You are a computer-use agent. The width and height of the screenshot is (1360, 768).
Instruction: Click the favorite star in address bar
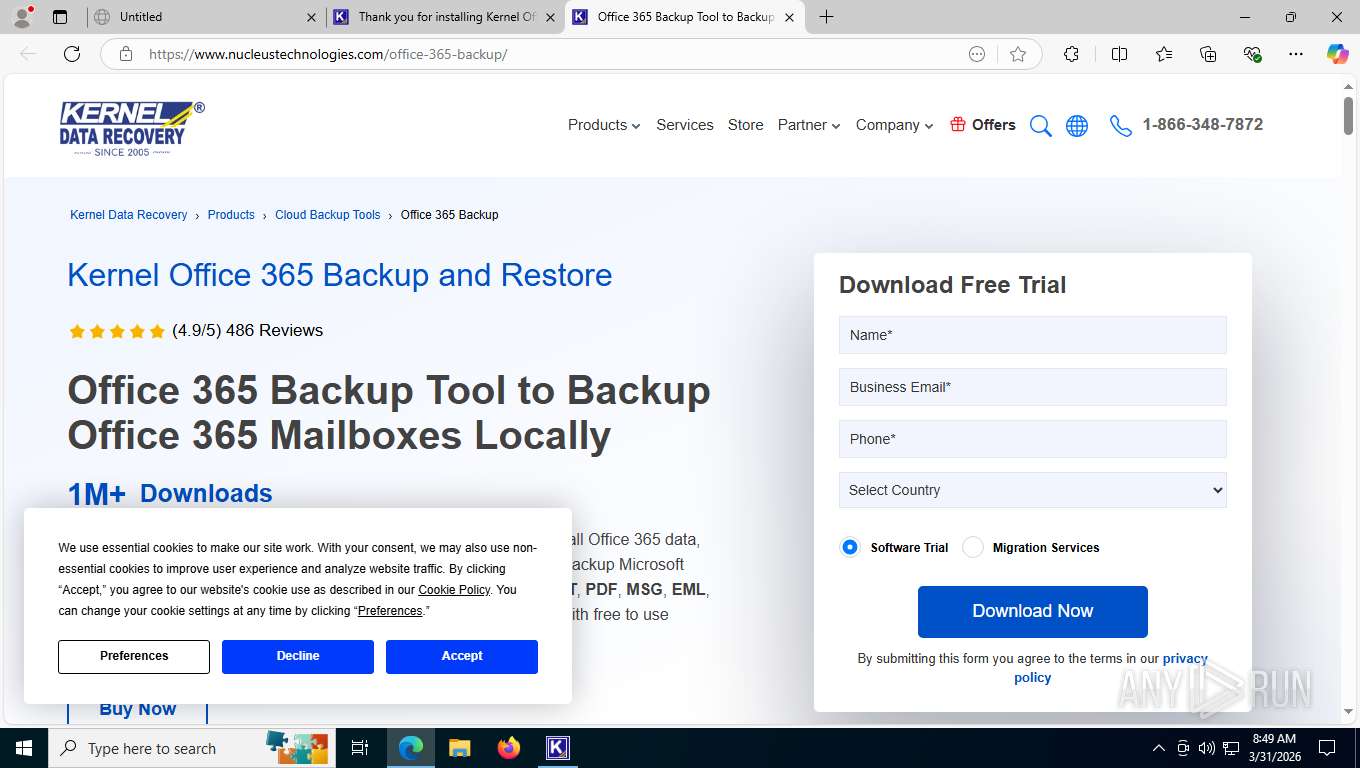[x=1018, y=54]
